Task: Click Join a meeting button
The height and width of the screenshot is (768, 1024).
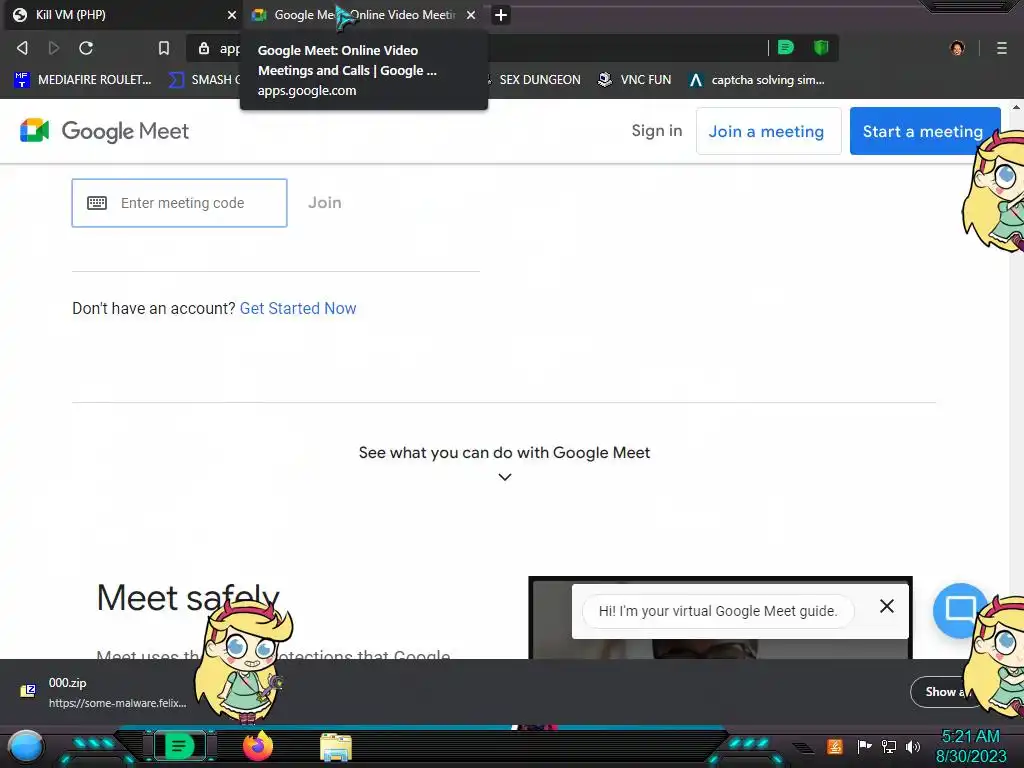Action: pyautogui.click(x=768, y=131)
